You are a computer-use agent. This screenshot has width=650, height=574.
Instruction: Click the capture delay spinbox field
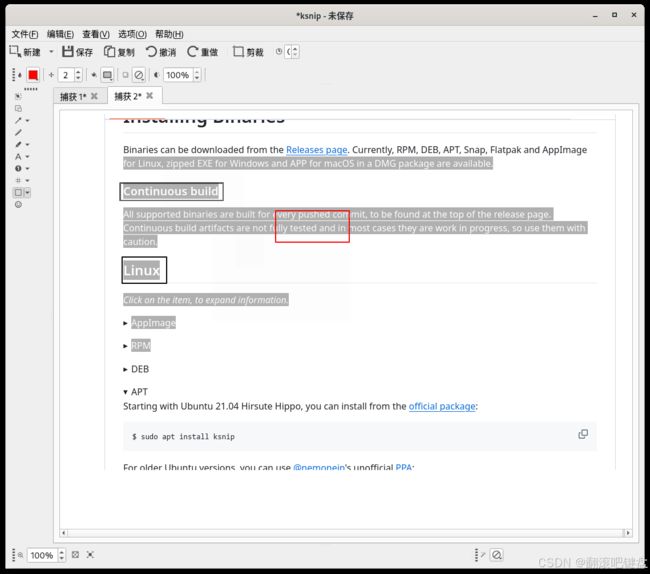point(289,52)
